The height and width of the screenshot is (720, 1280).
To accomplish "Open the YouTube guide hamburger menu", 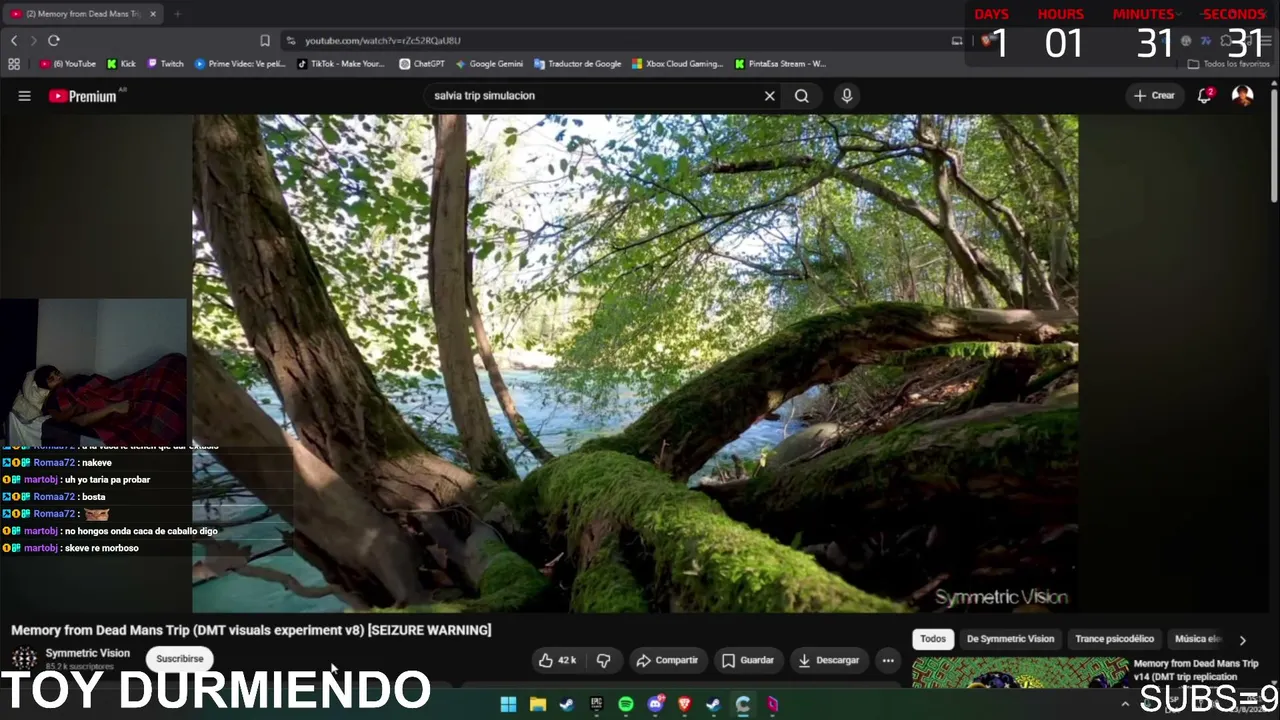I will pyautogui.click(x=25, y=96).
